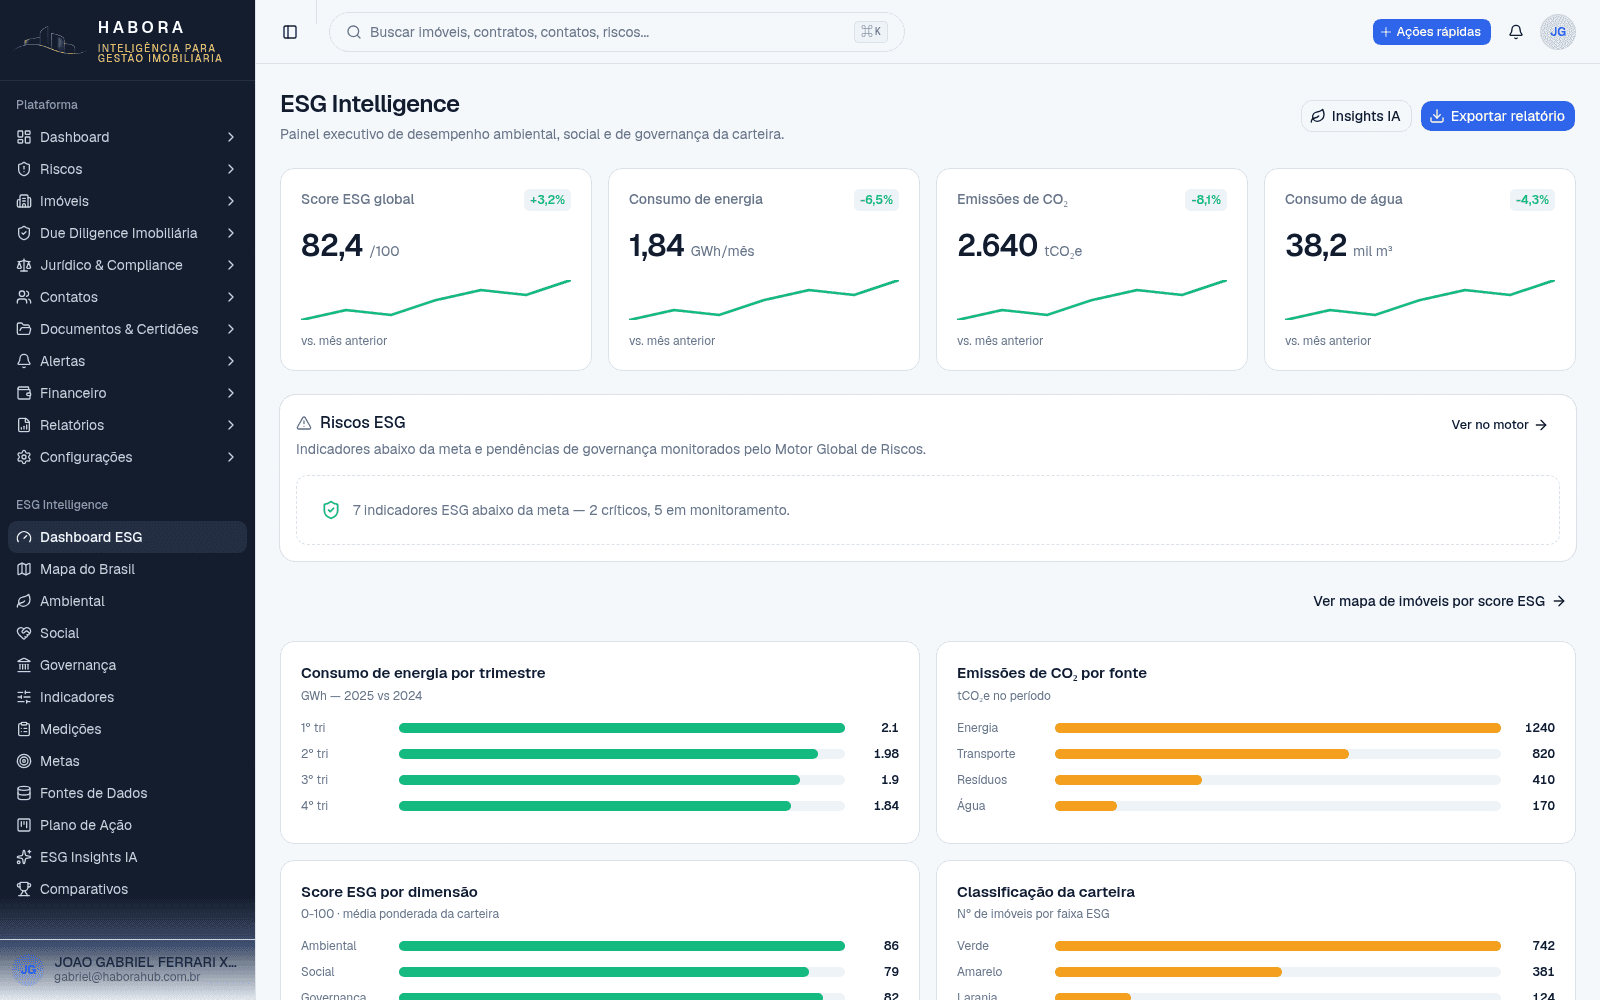Screen dimensions: 1600x1000
Task: Export the report with Exportar relatório
Action: click(x=1498, y=116)
